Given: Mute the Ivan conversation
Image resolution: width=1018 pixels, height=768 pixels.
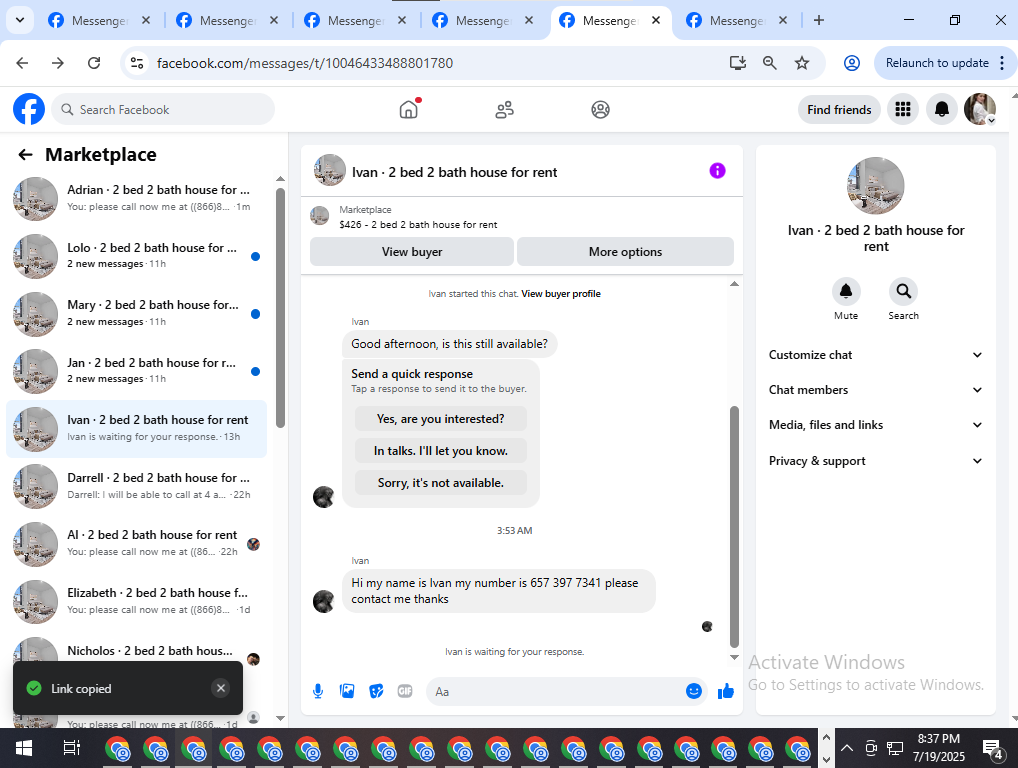Looking at the screenshot, I should 846,291.
